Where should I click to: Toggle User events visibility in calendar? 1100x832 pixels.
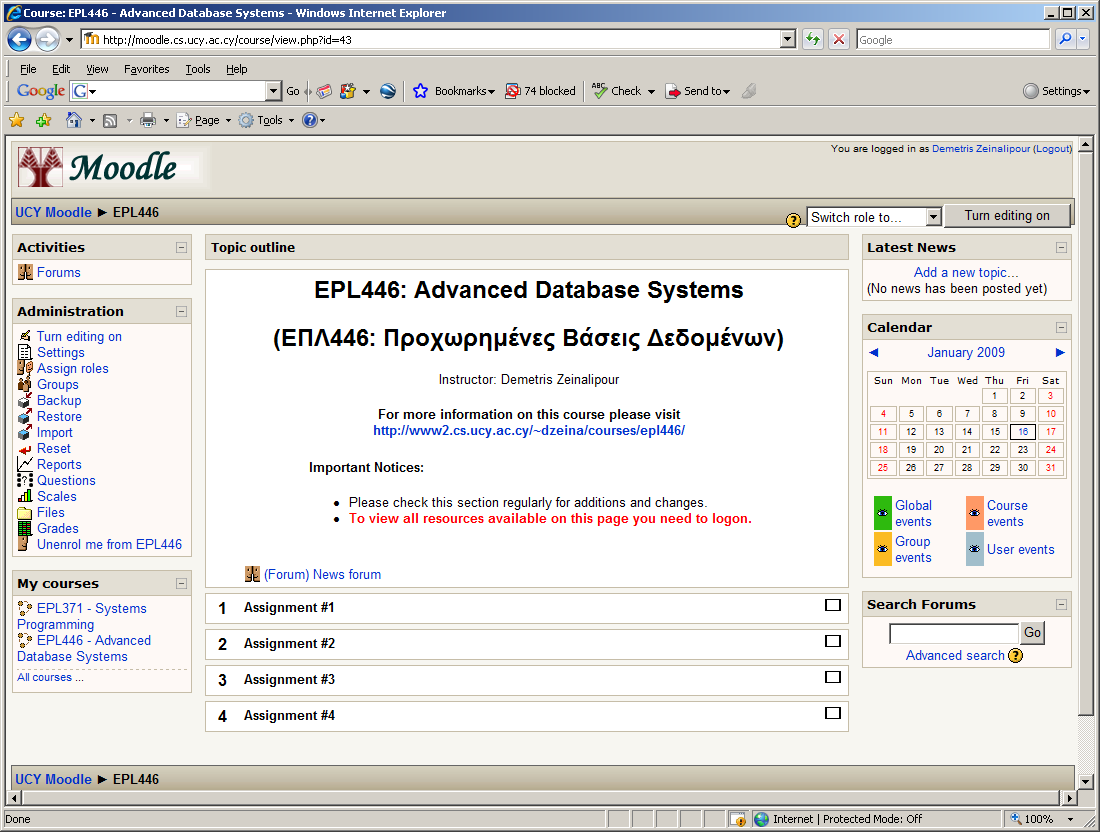click(x=974, y=549)
